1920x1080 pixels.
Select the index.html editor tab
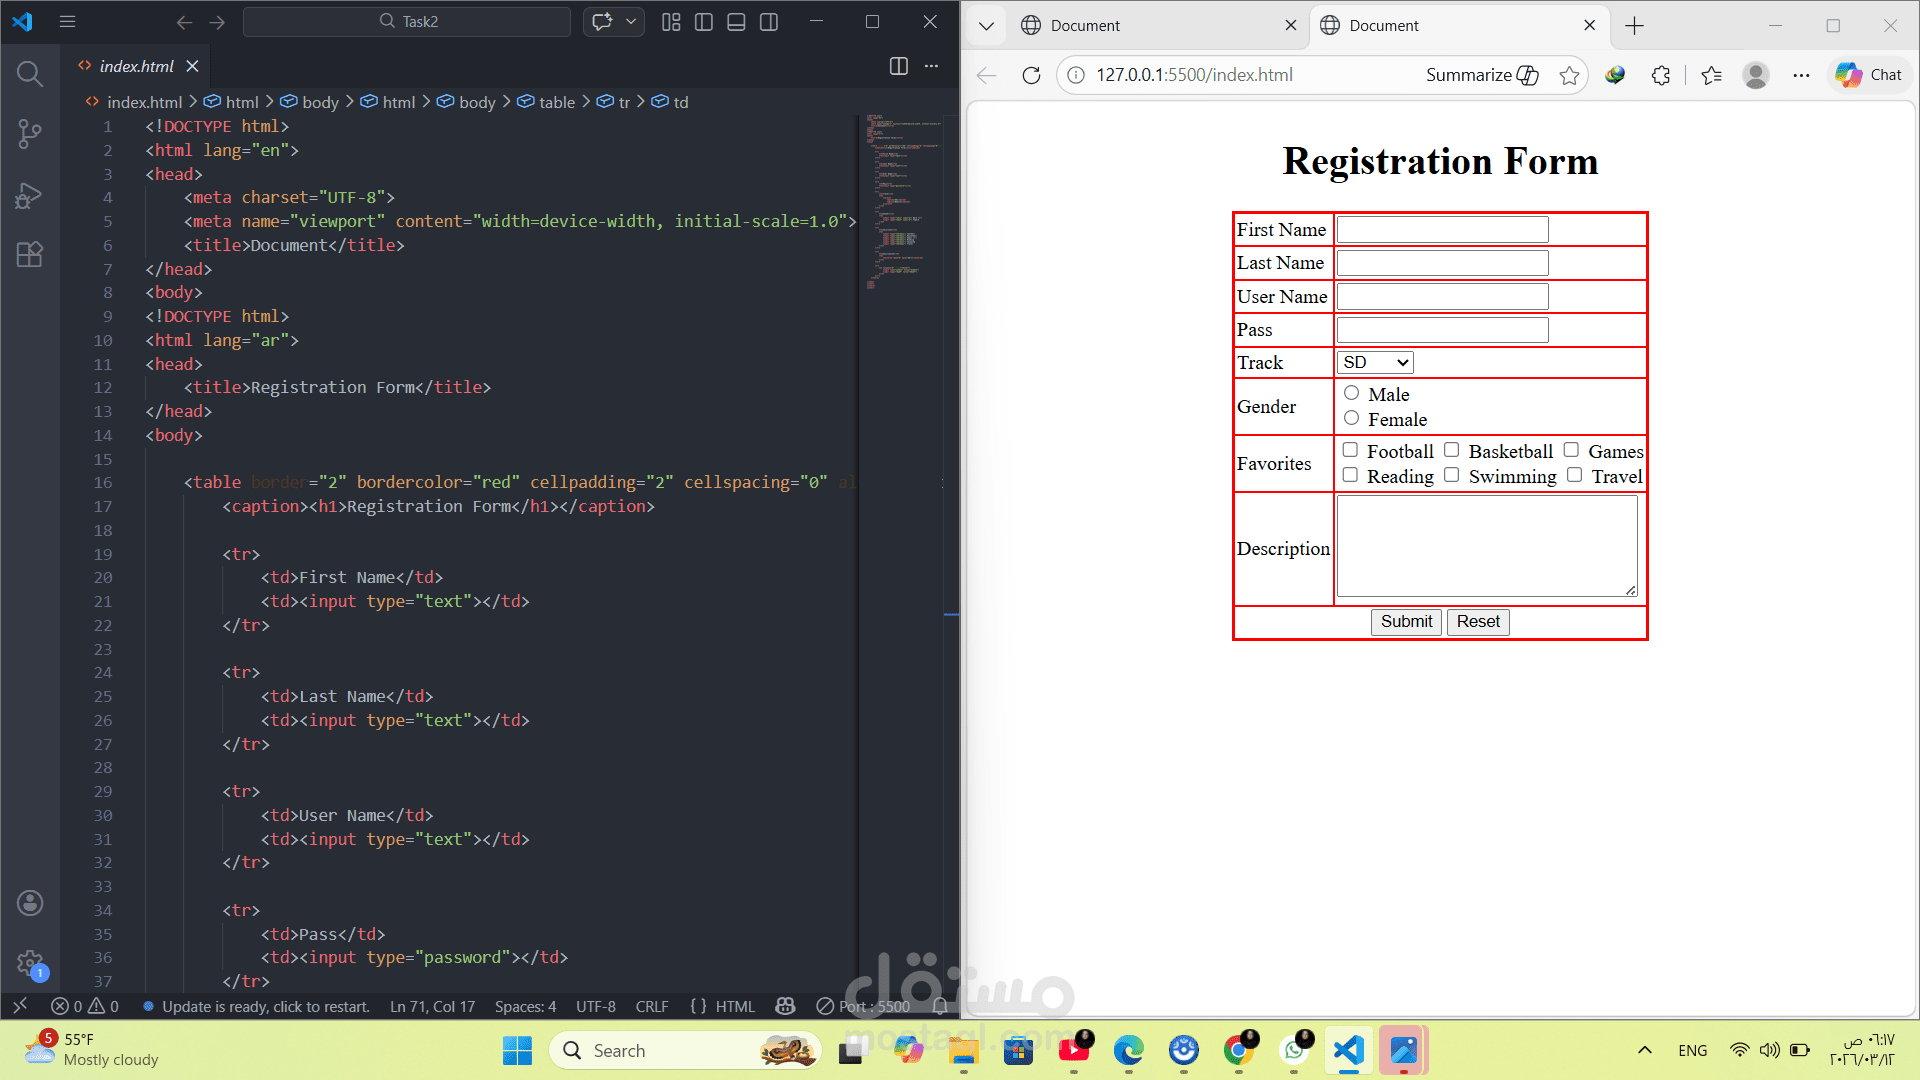(x=136, y=66)
